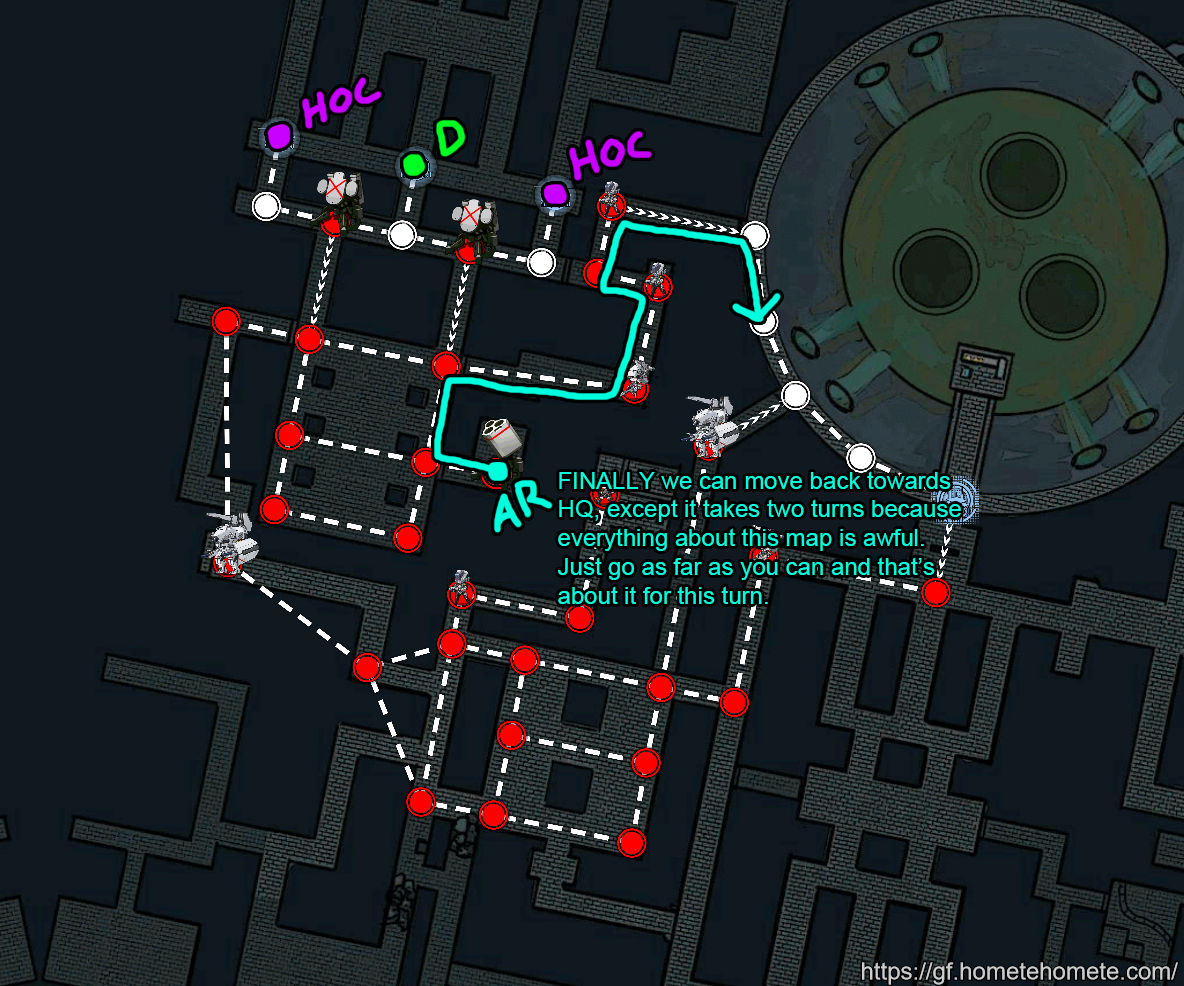Select the bottom-right corner red node of the lower grid
Image resolution: width=1184 pixels, height=986 pixels.
[x=631, y=843]
